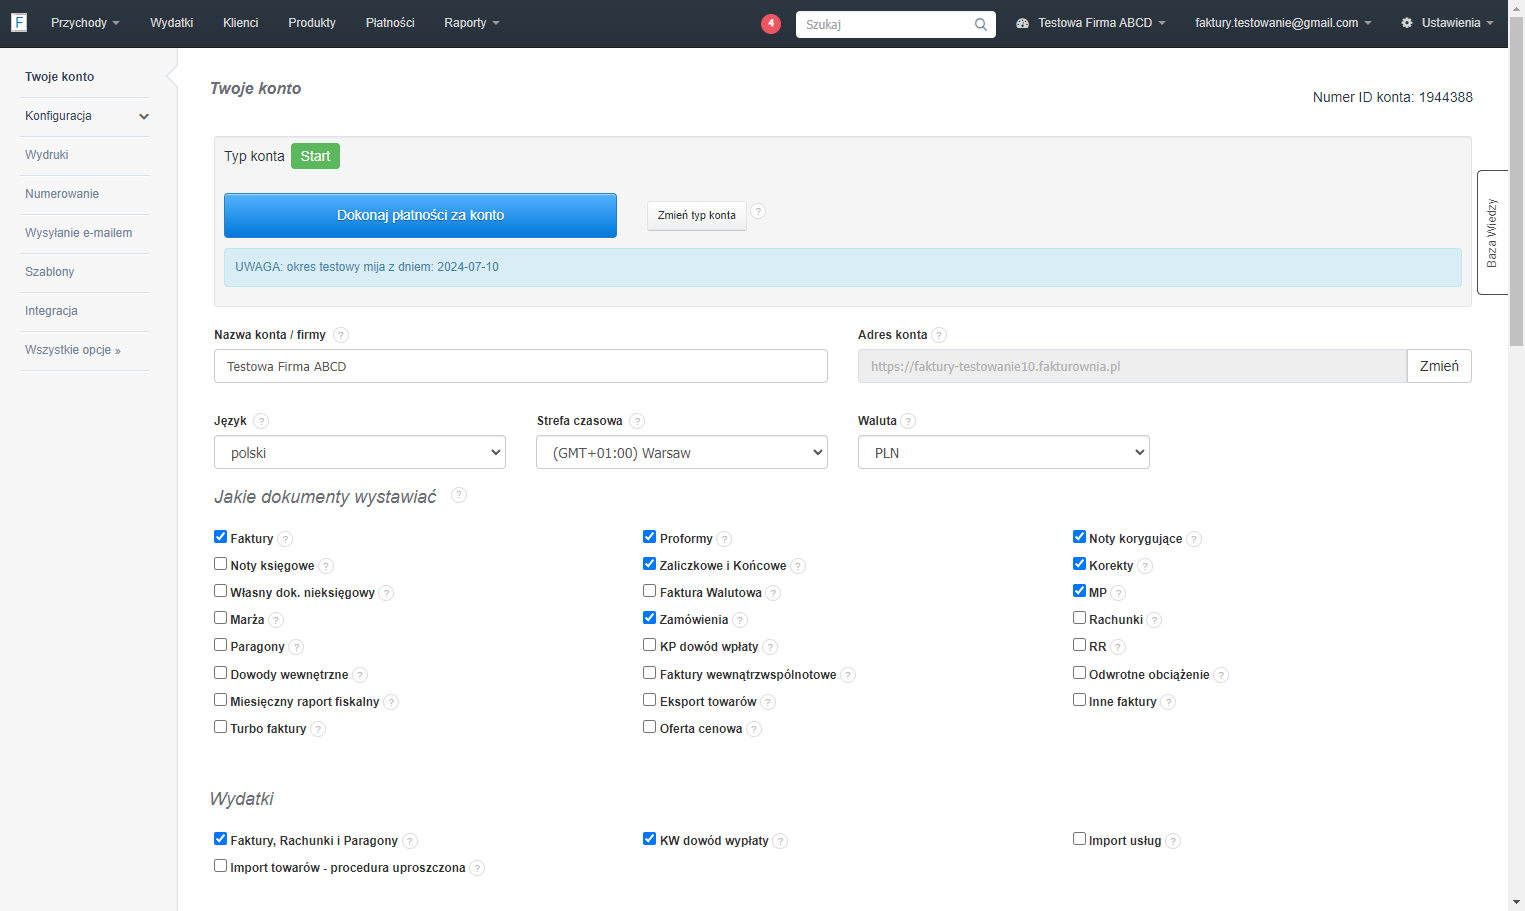Click the search magnifier icon
The image size is (1525, 911).
(981, 24)
